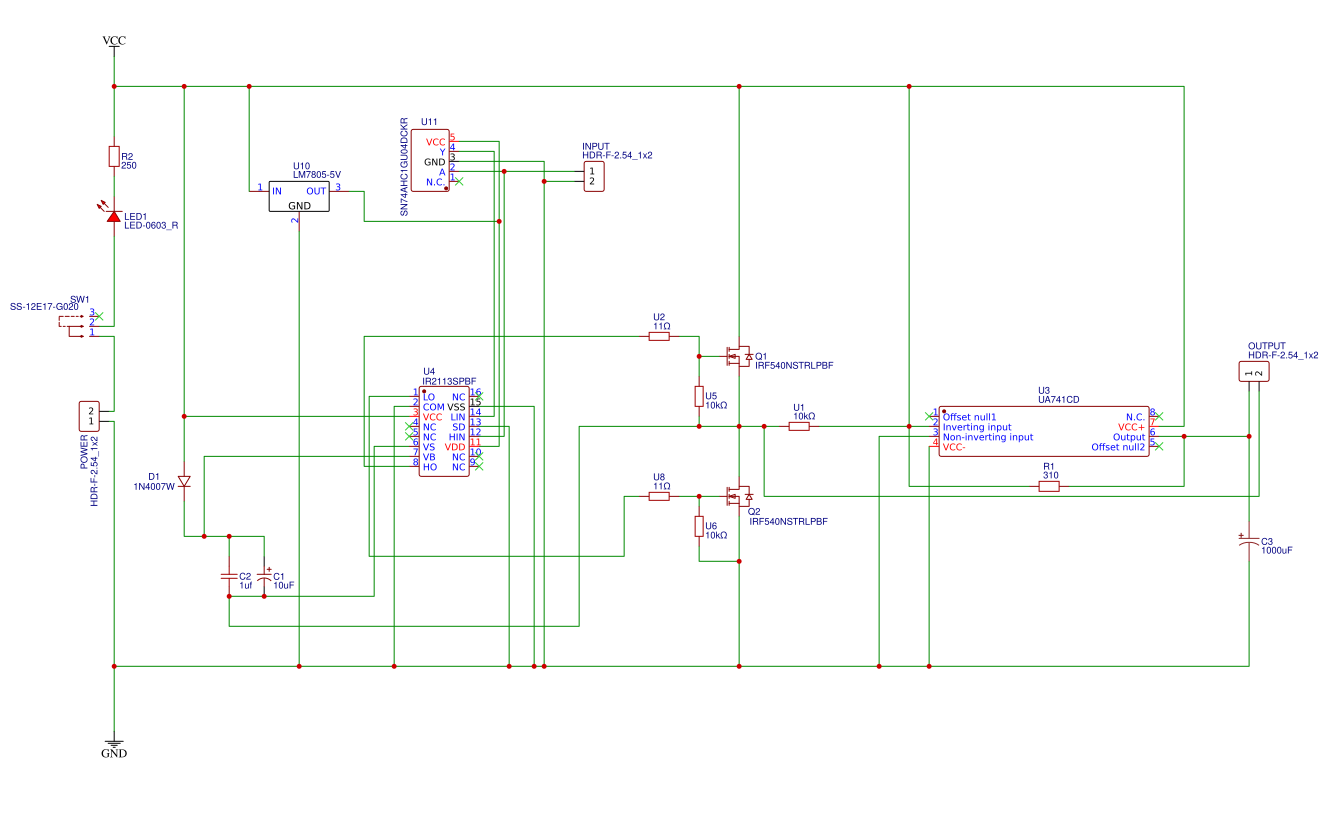Select the POWER header connector symbol
Image resolution: width=1329 pixels, height=827 pixels.
(89, 416)
